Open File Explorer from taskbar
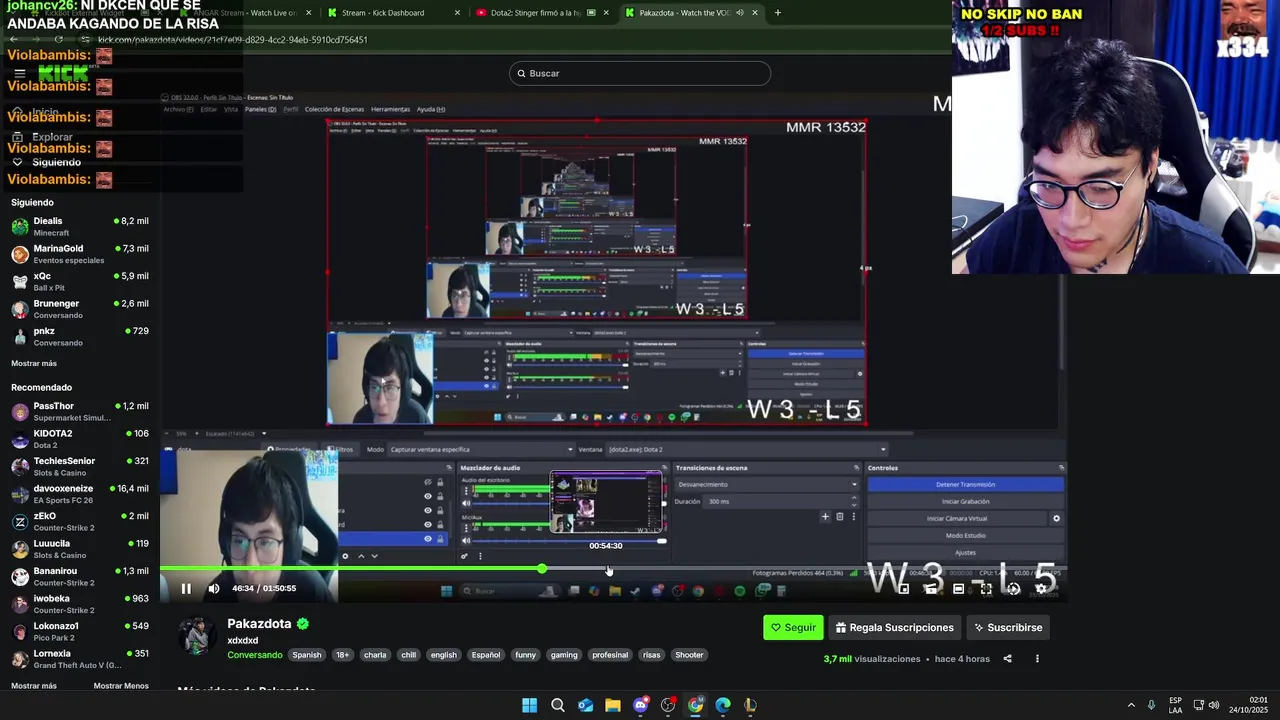 coord(613,705)
